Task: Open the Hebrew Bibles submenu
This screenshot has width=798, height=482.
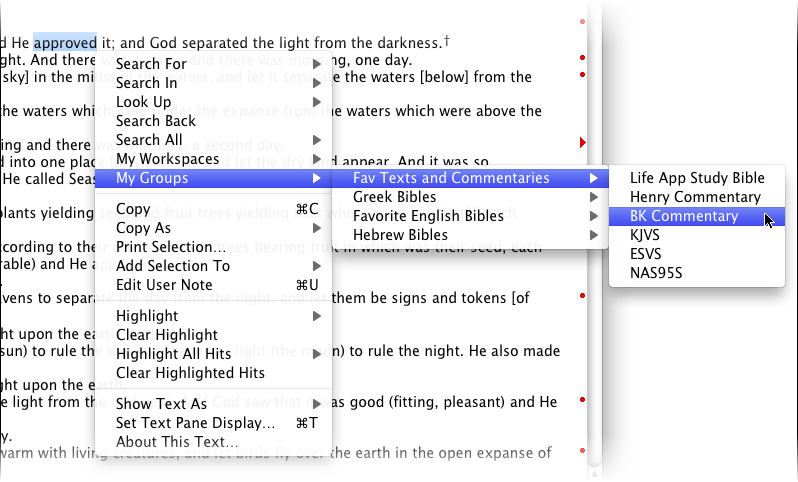Action: [x=400, y=235]
